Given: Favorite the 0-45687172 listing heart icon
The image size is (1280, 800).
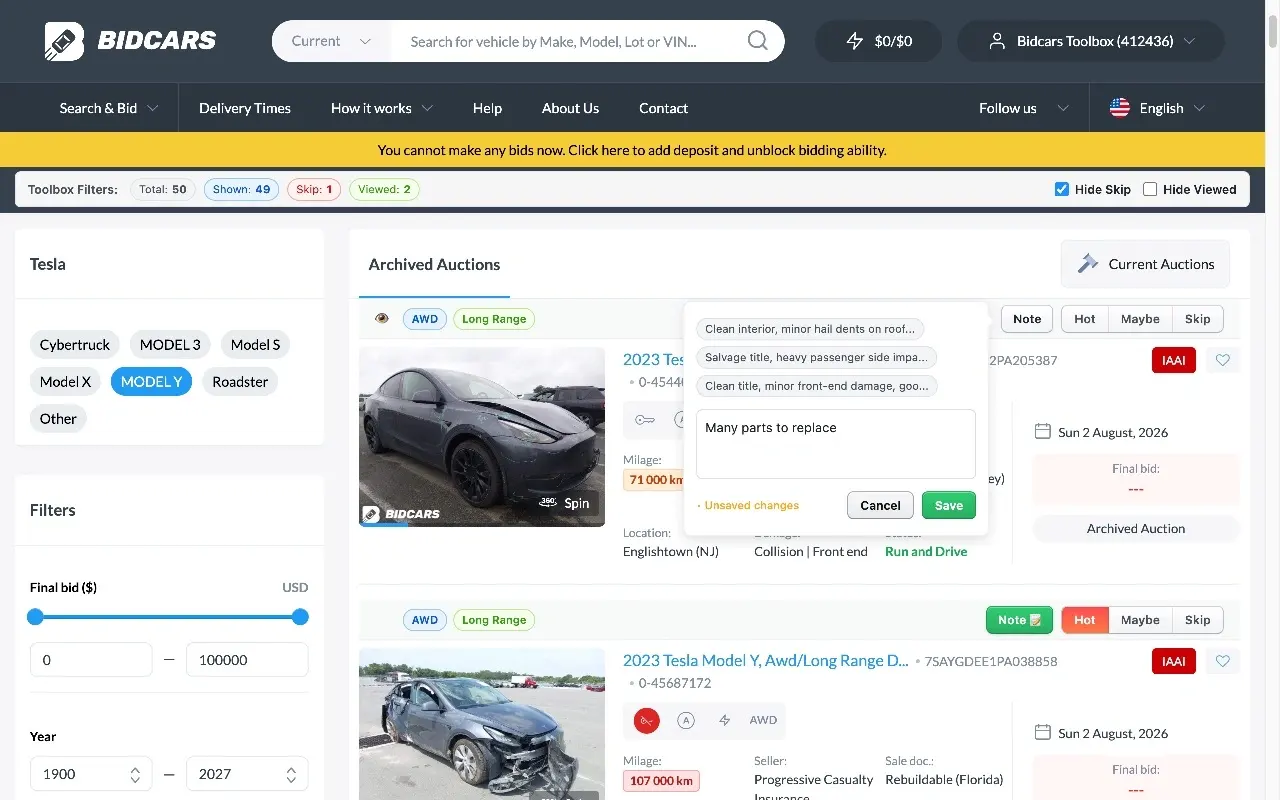Looking at the screenshot, I should [1223, 661].
